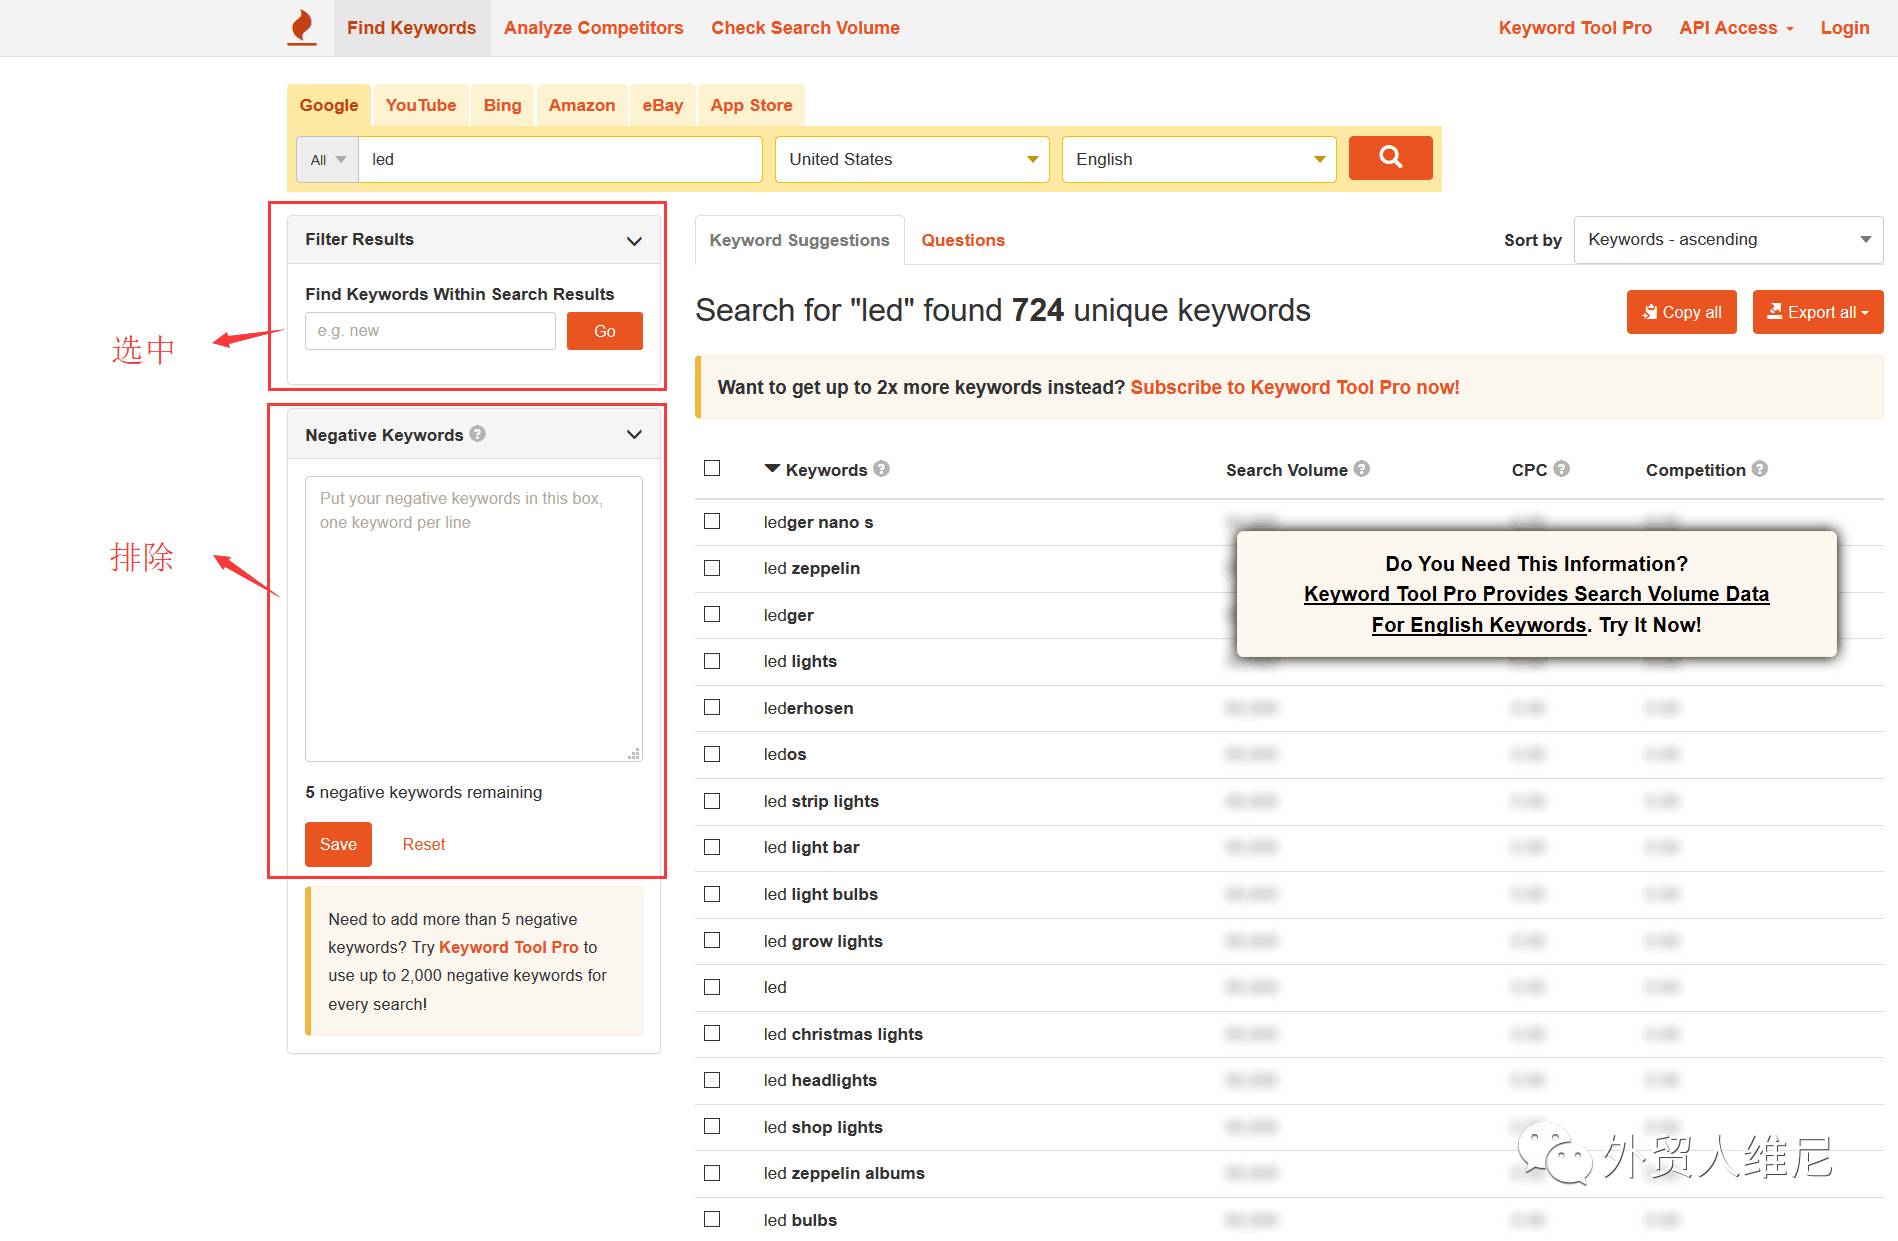The width and height of the screenshot is (1898, 1241).
Task: Tick the 'lederhosen' checkbox
Action: click(712, 707)
